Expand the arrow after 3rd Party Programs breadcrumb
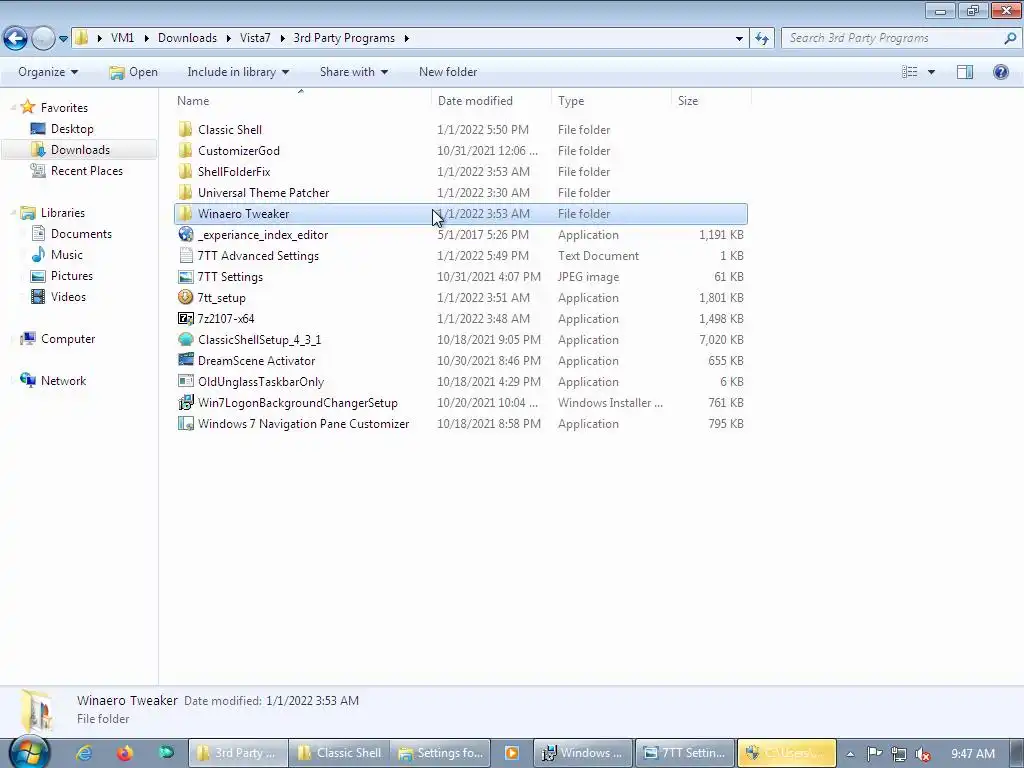 [406, 38]
